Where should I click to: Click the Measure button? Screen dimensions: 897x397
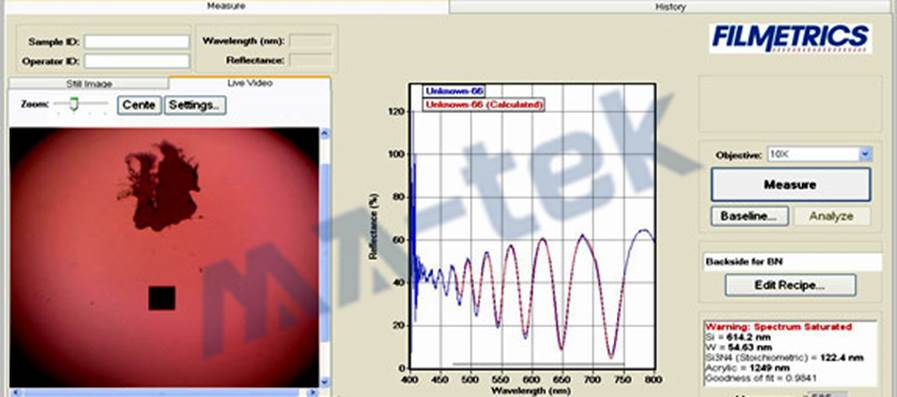pyautogui.click(x=791, y=185)
